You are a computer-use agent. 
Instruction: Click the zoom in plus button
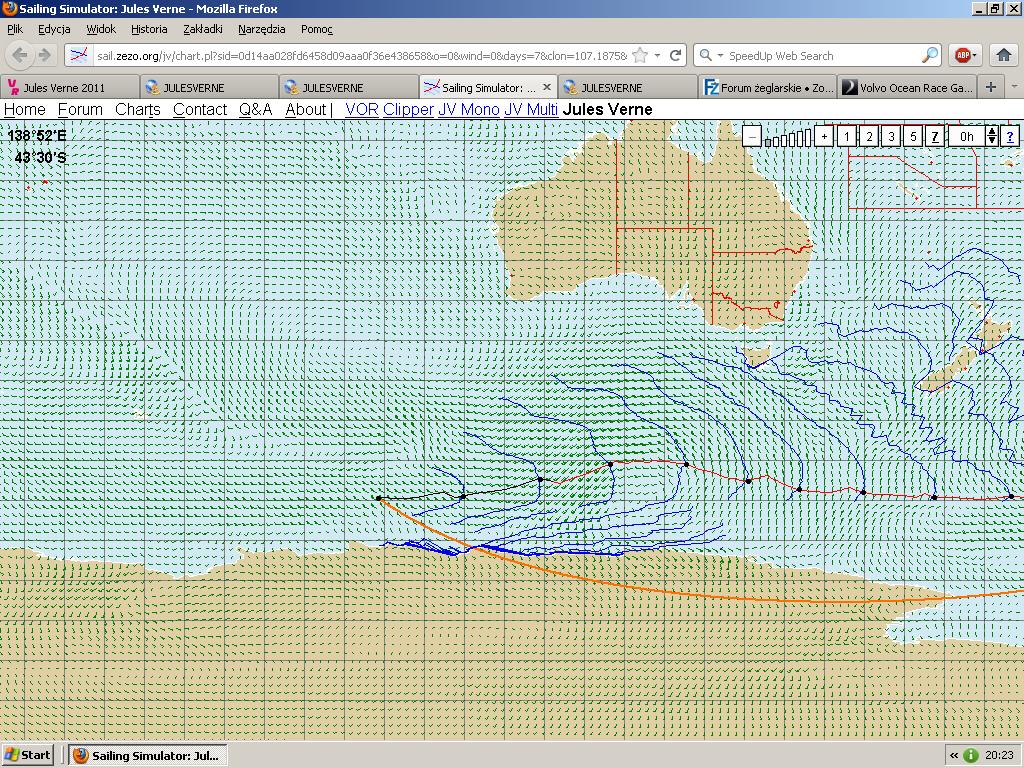pos(824,137)
